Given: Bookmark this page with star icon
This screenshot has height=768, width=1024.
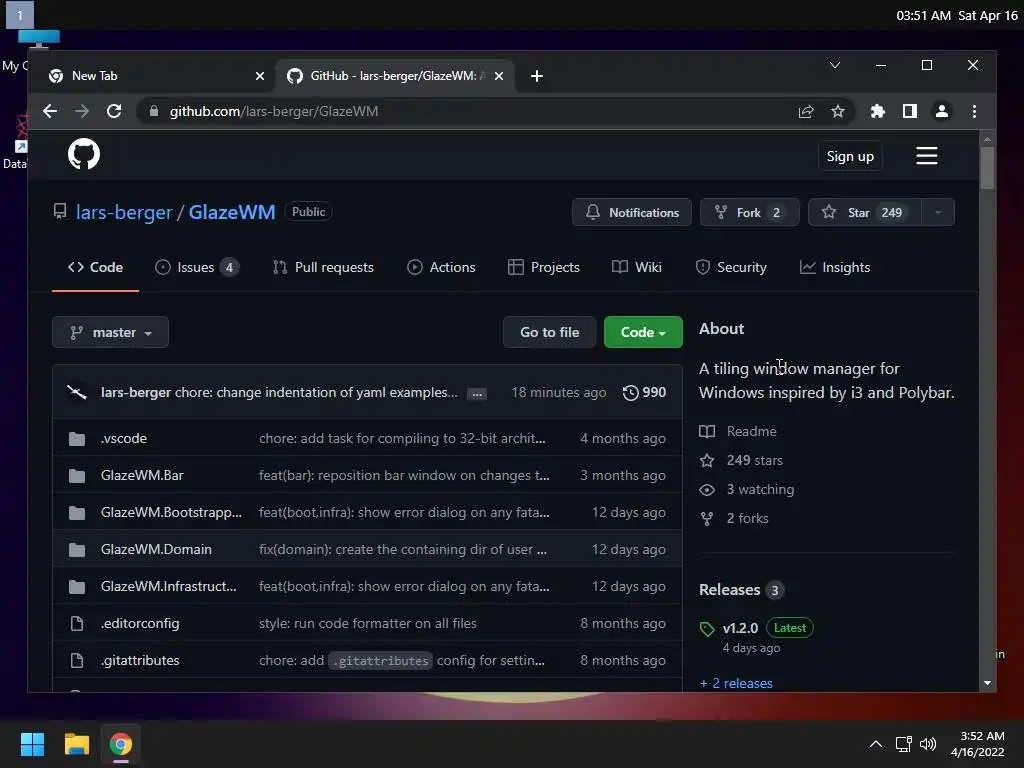Looking at the screenshot, I should [x=838, y=112].
